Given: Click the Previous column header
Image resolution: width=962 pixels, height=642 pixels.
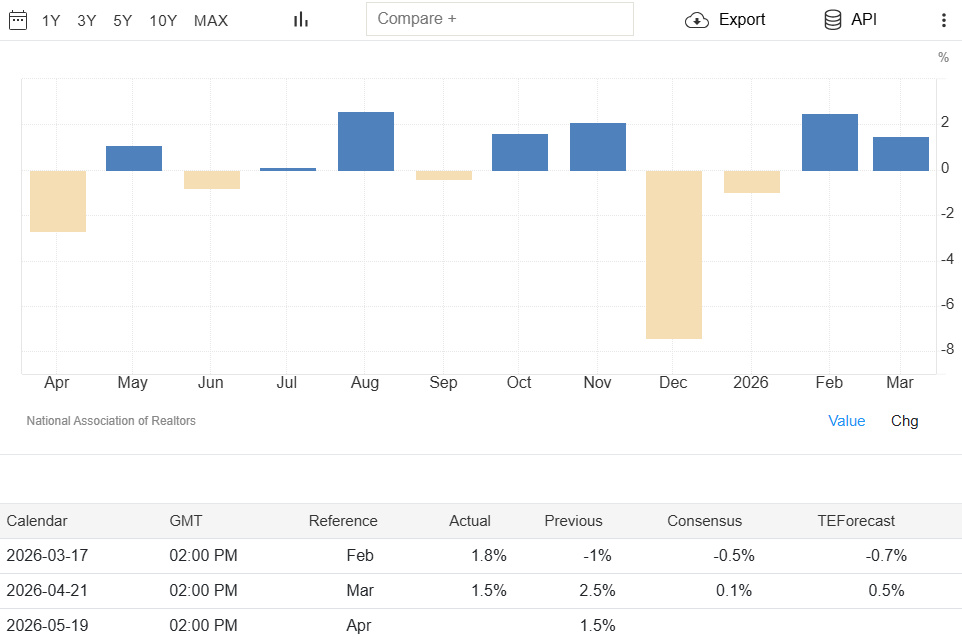Looking at the screenshot, I should click(574, 521).
